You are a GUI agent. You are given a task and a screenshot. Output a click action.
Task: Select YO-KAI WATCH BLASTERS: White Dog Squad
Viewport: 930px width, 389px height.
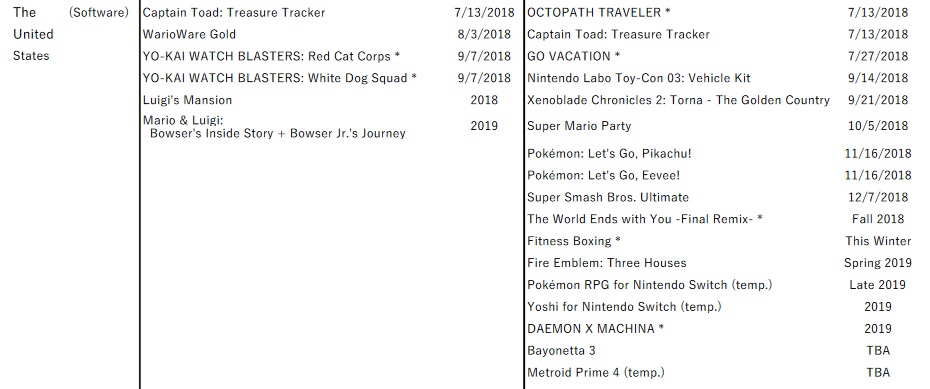tap(279, 78)
